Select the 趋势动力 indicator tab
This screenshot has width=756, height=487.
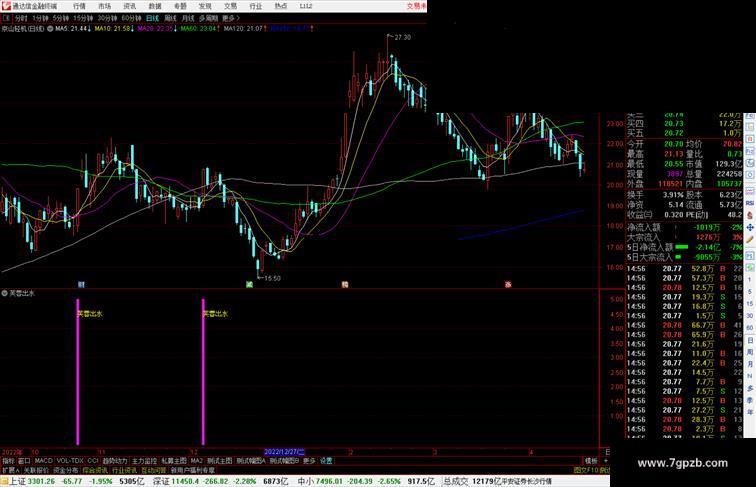point(115,461)
